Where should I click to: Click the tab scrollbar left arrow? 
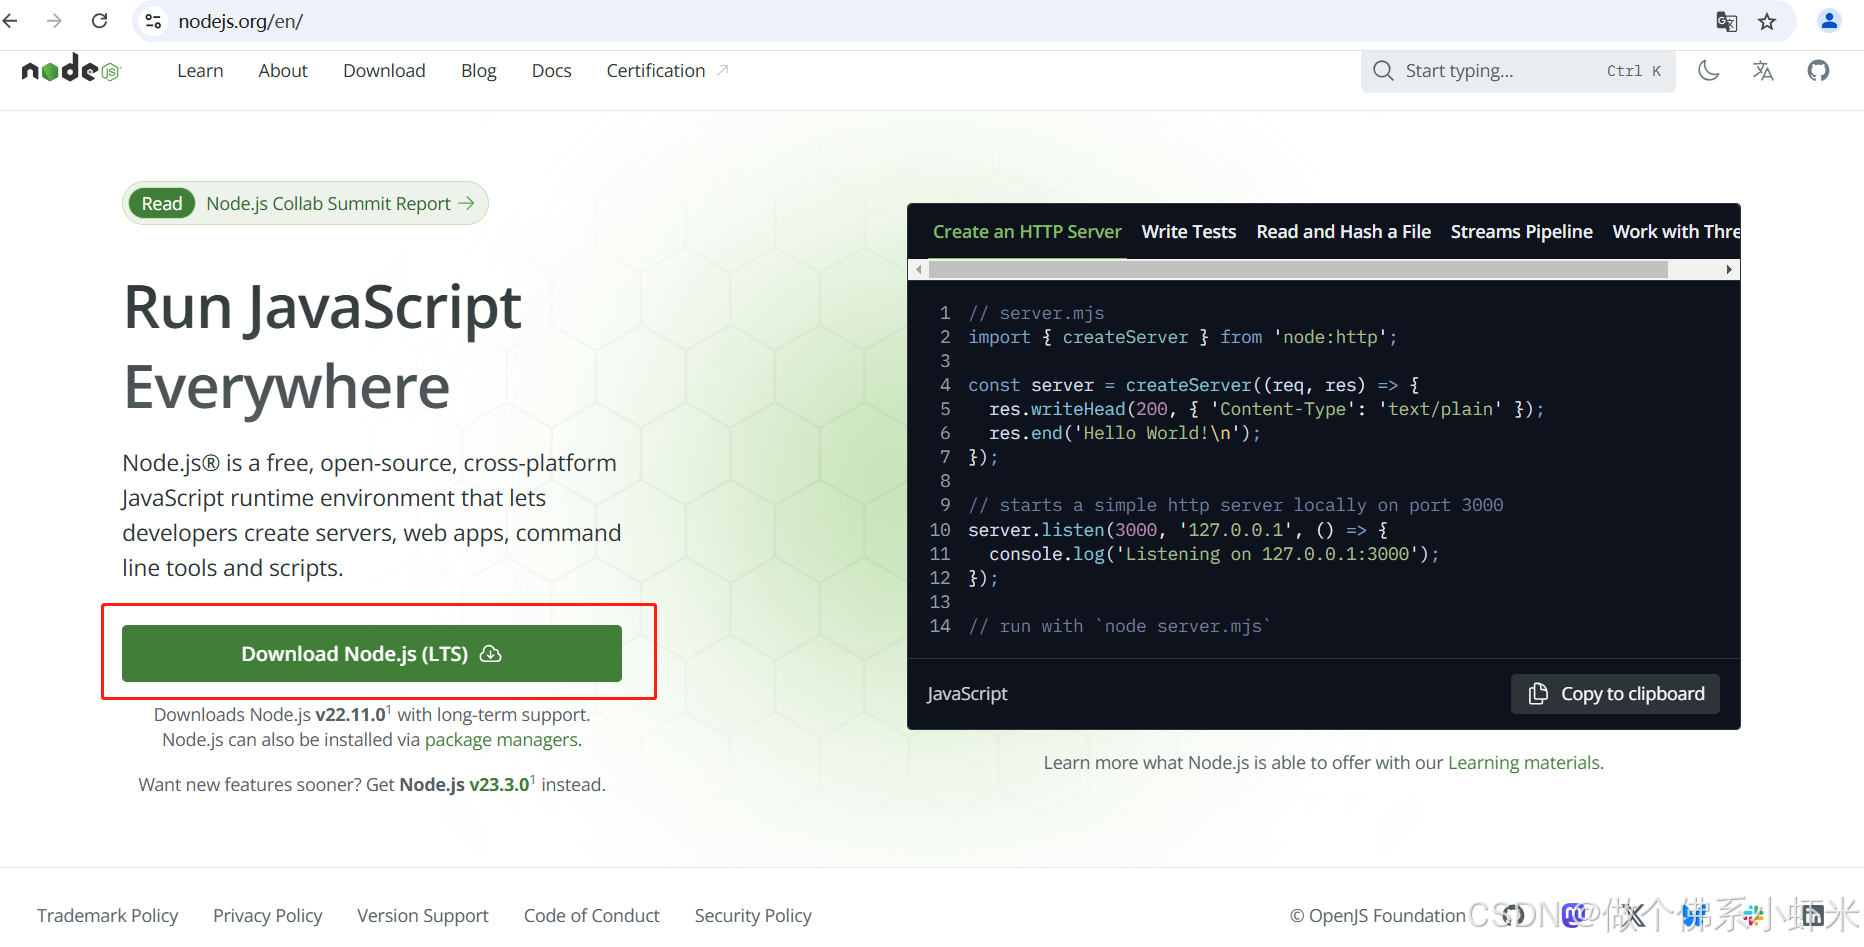tap(918, 270)
